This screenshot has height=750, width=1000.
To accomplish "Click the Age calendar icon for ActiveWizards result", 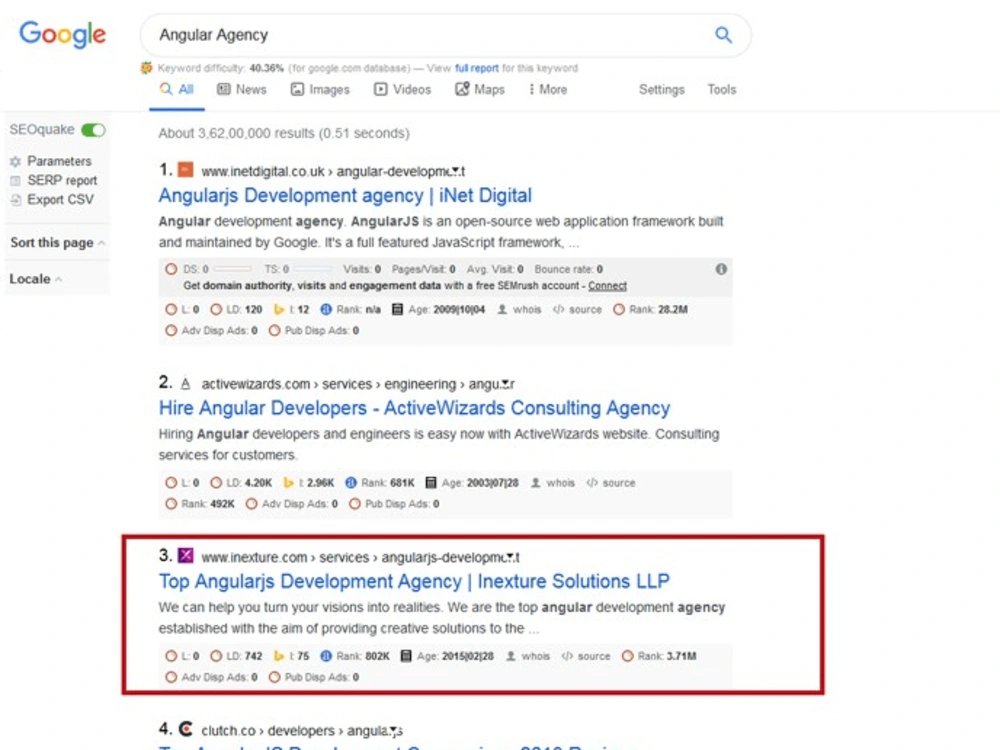I will tap(430, 483).
